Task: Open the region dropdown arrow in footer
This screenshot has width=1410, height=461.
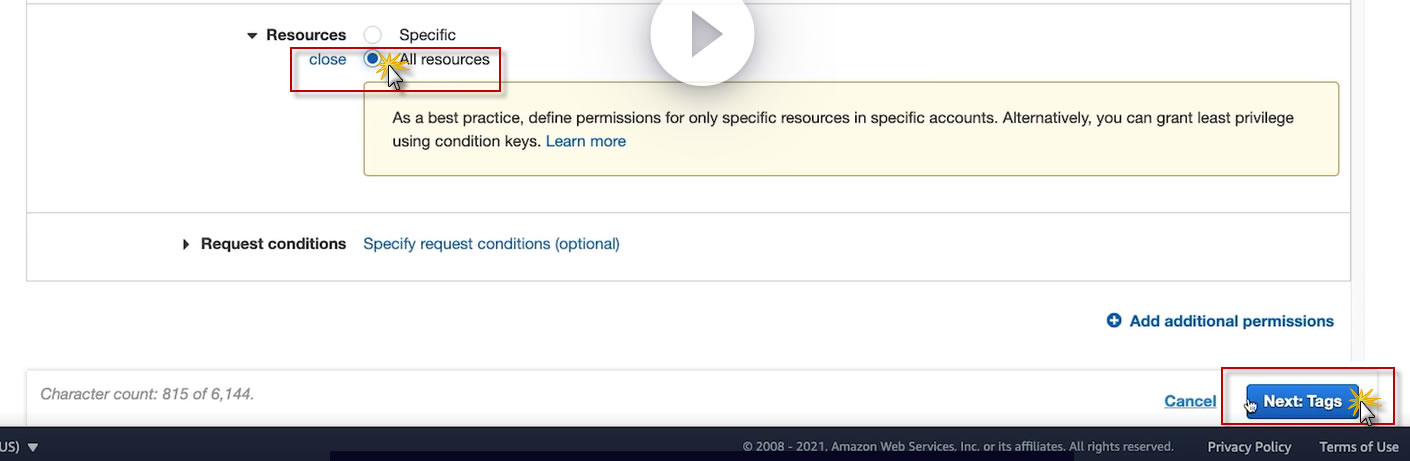Action: [33, 447]
